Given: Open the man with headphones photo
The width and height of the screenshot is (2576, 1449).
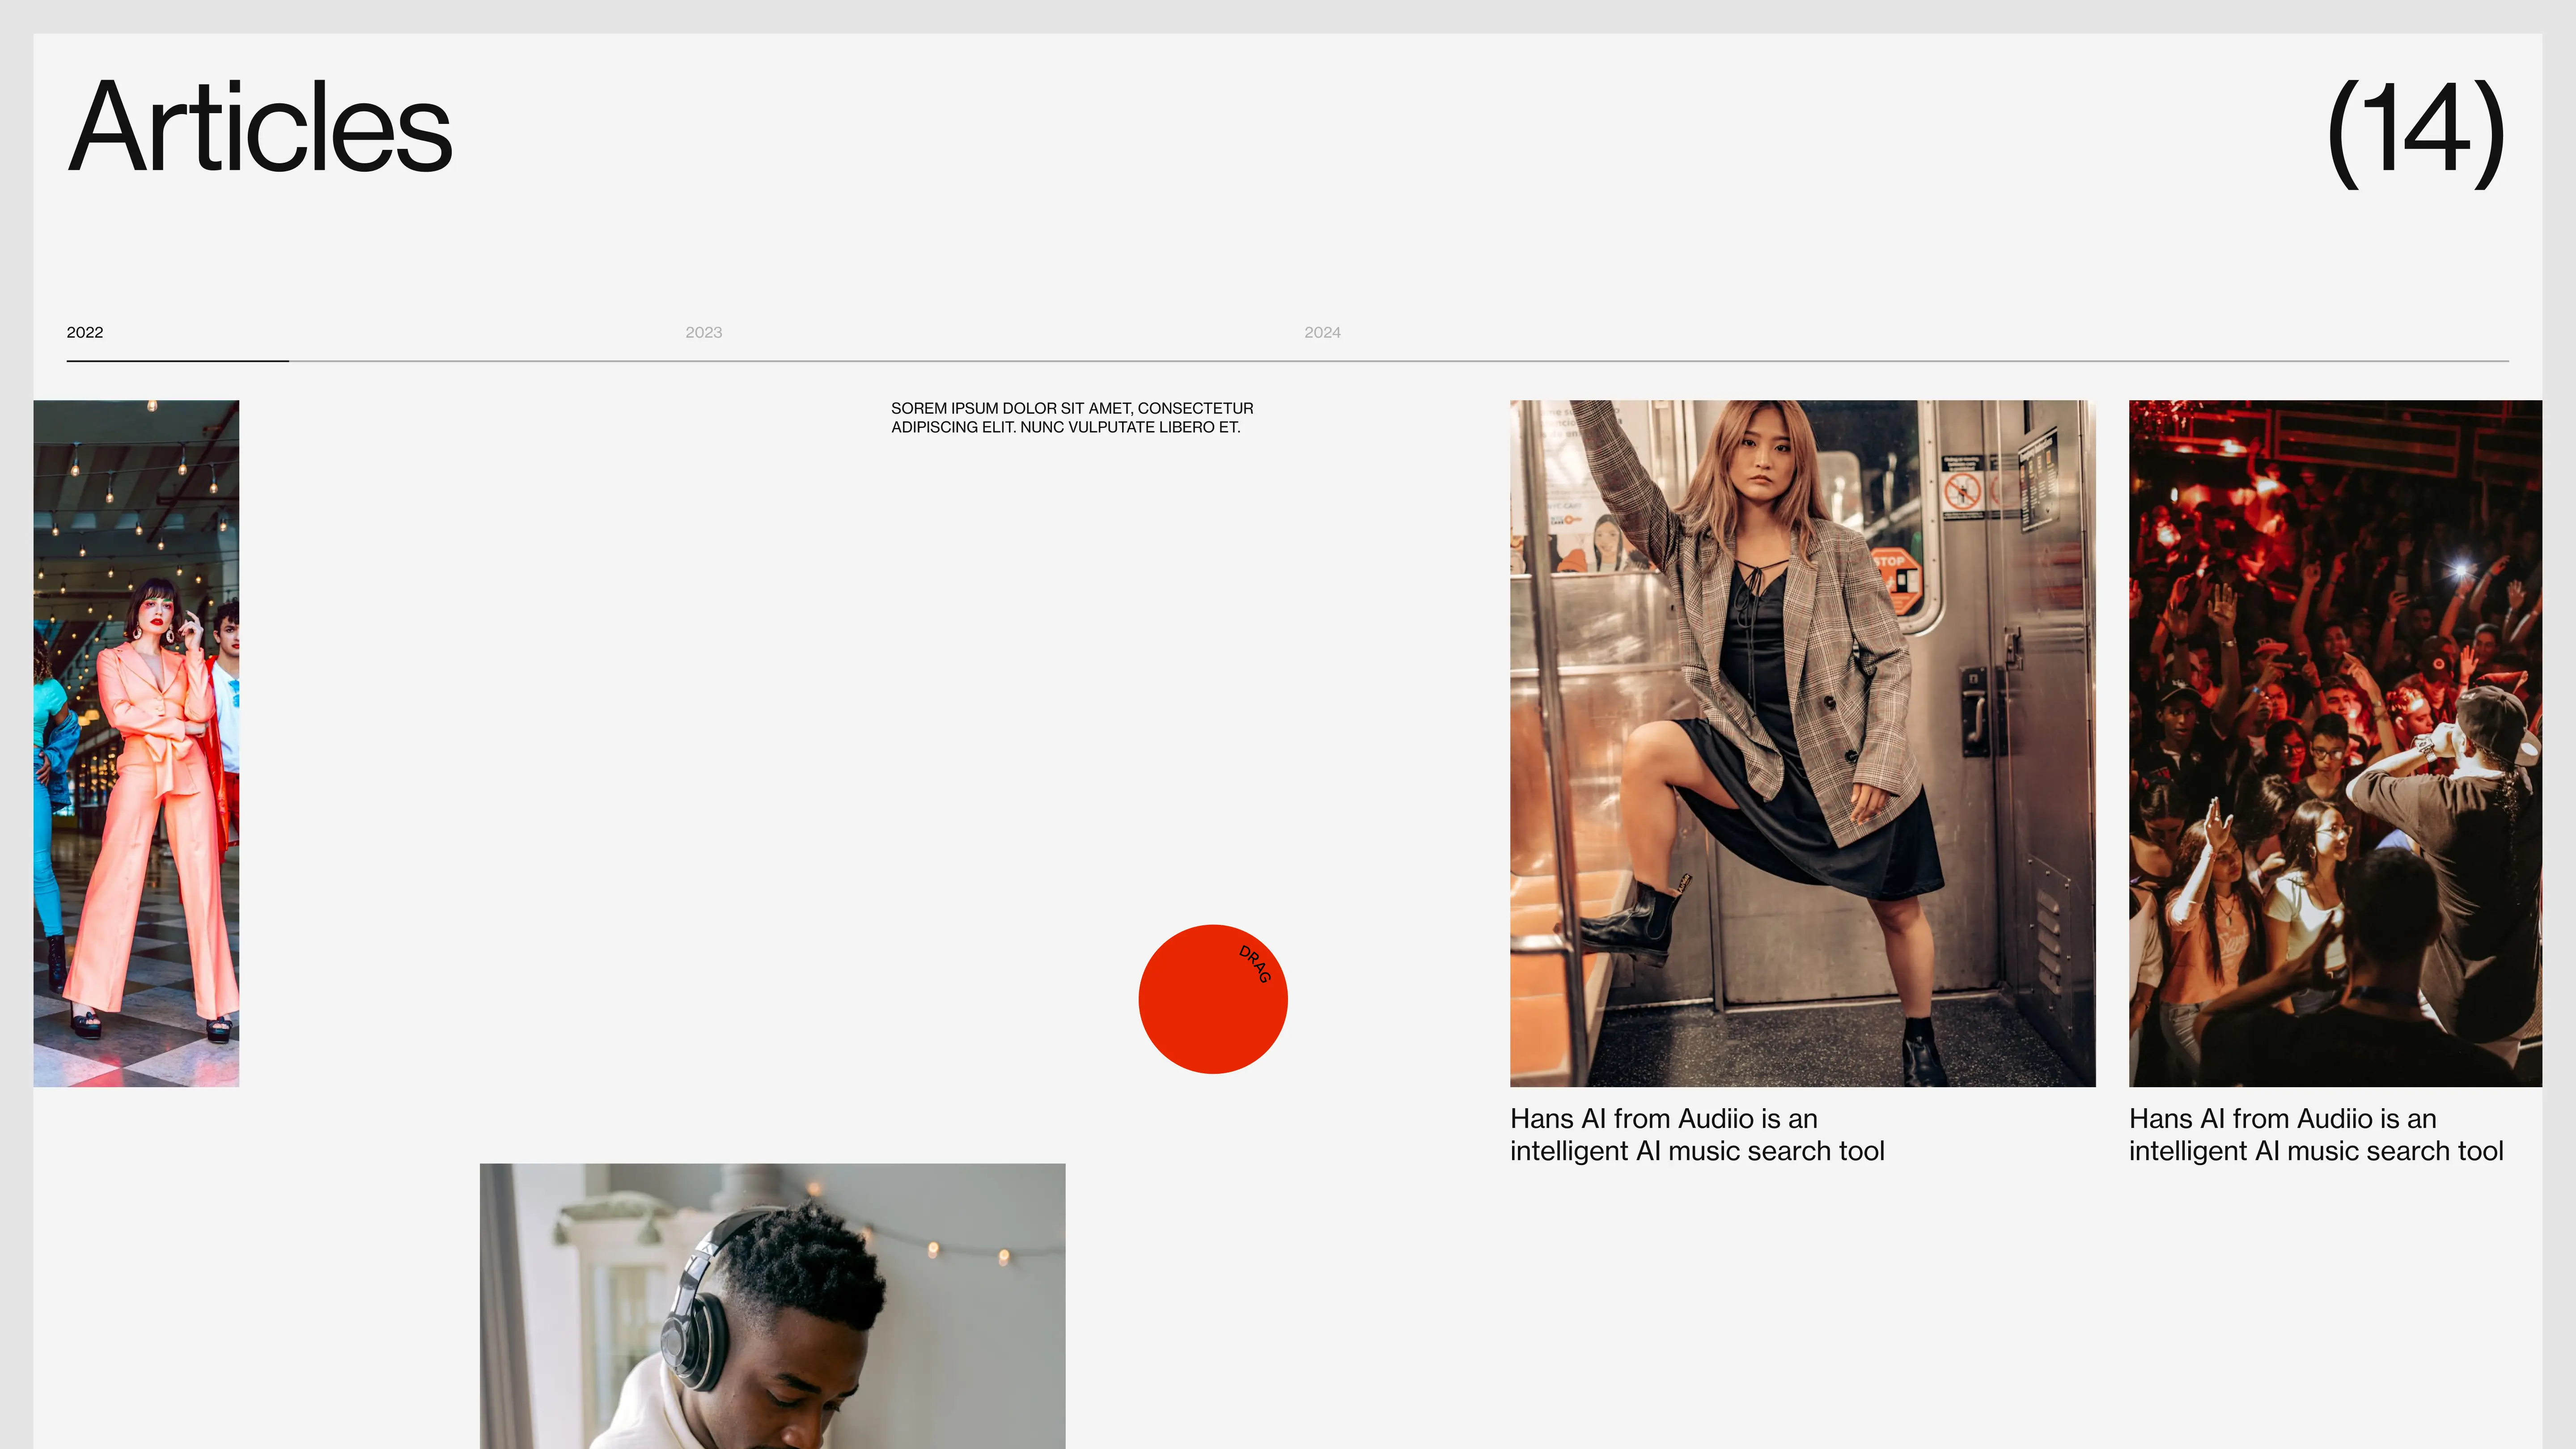Looking at the screenshot, I should coord(772,1306).
